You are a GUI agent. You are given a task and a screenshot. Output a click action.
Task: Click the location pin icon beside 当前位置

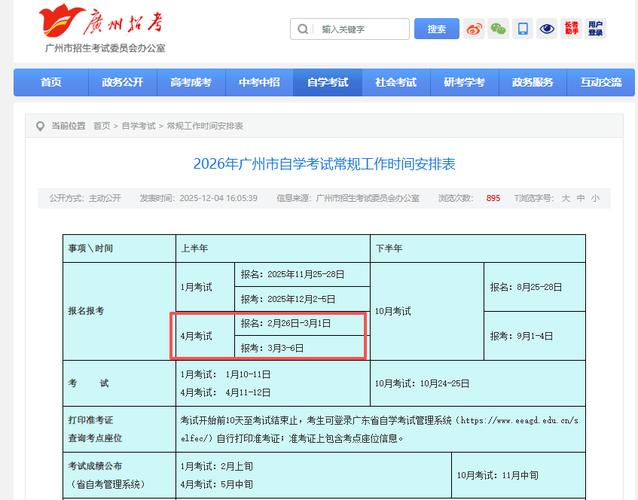[x=40, y=126]
